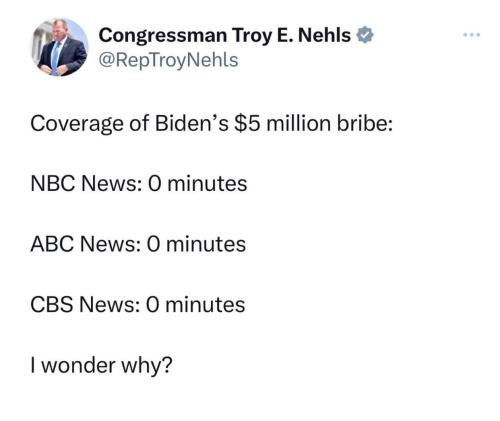The width and height of the screenshot is (500, 421).
Task: Click the word 'NBC' in the tweet
Action: [53, 184]
